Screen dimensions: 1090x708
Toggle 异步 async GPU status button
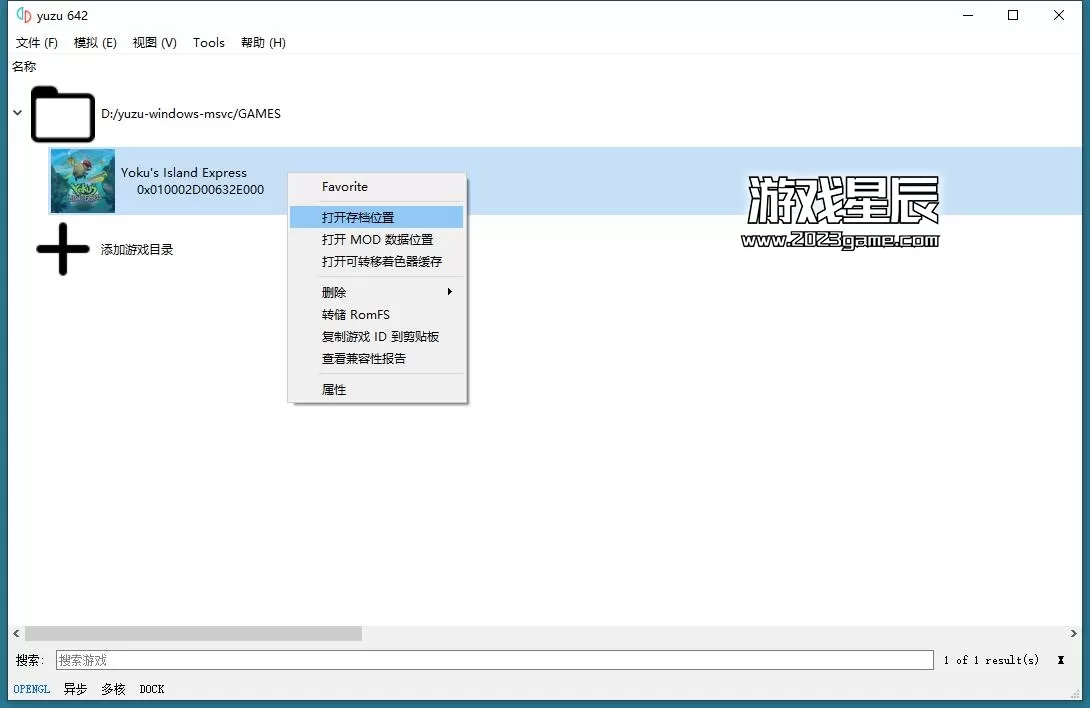click(75, 689)
